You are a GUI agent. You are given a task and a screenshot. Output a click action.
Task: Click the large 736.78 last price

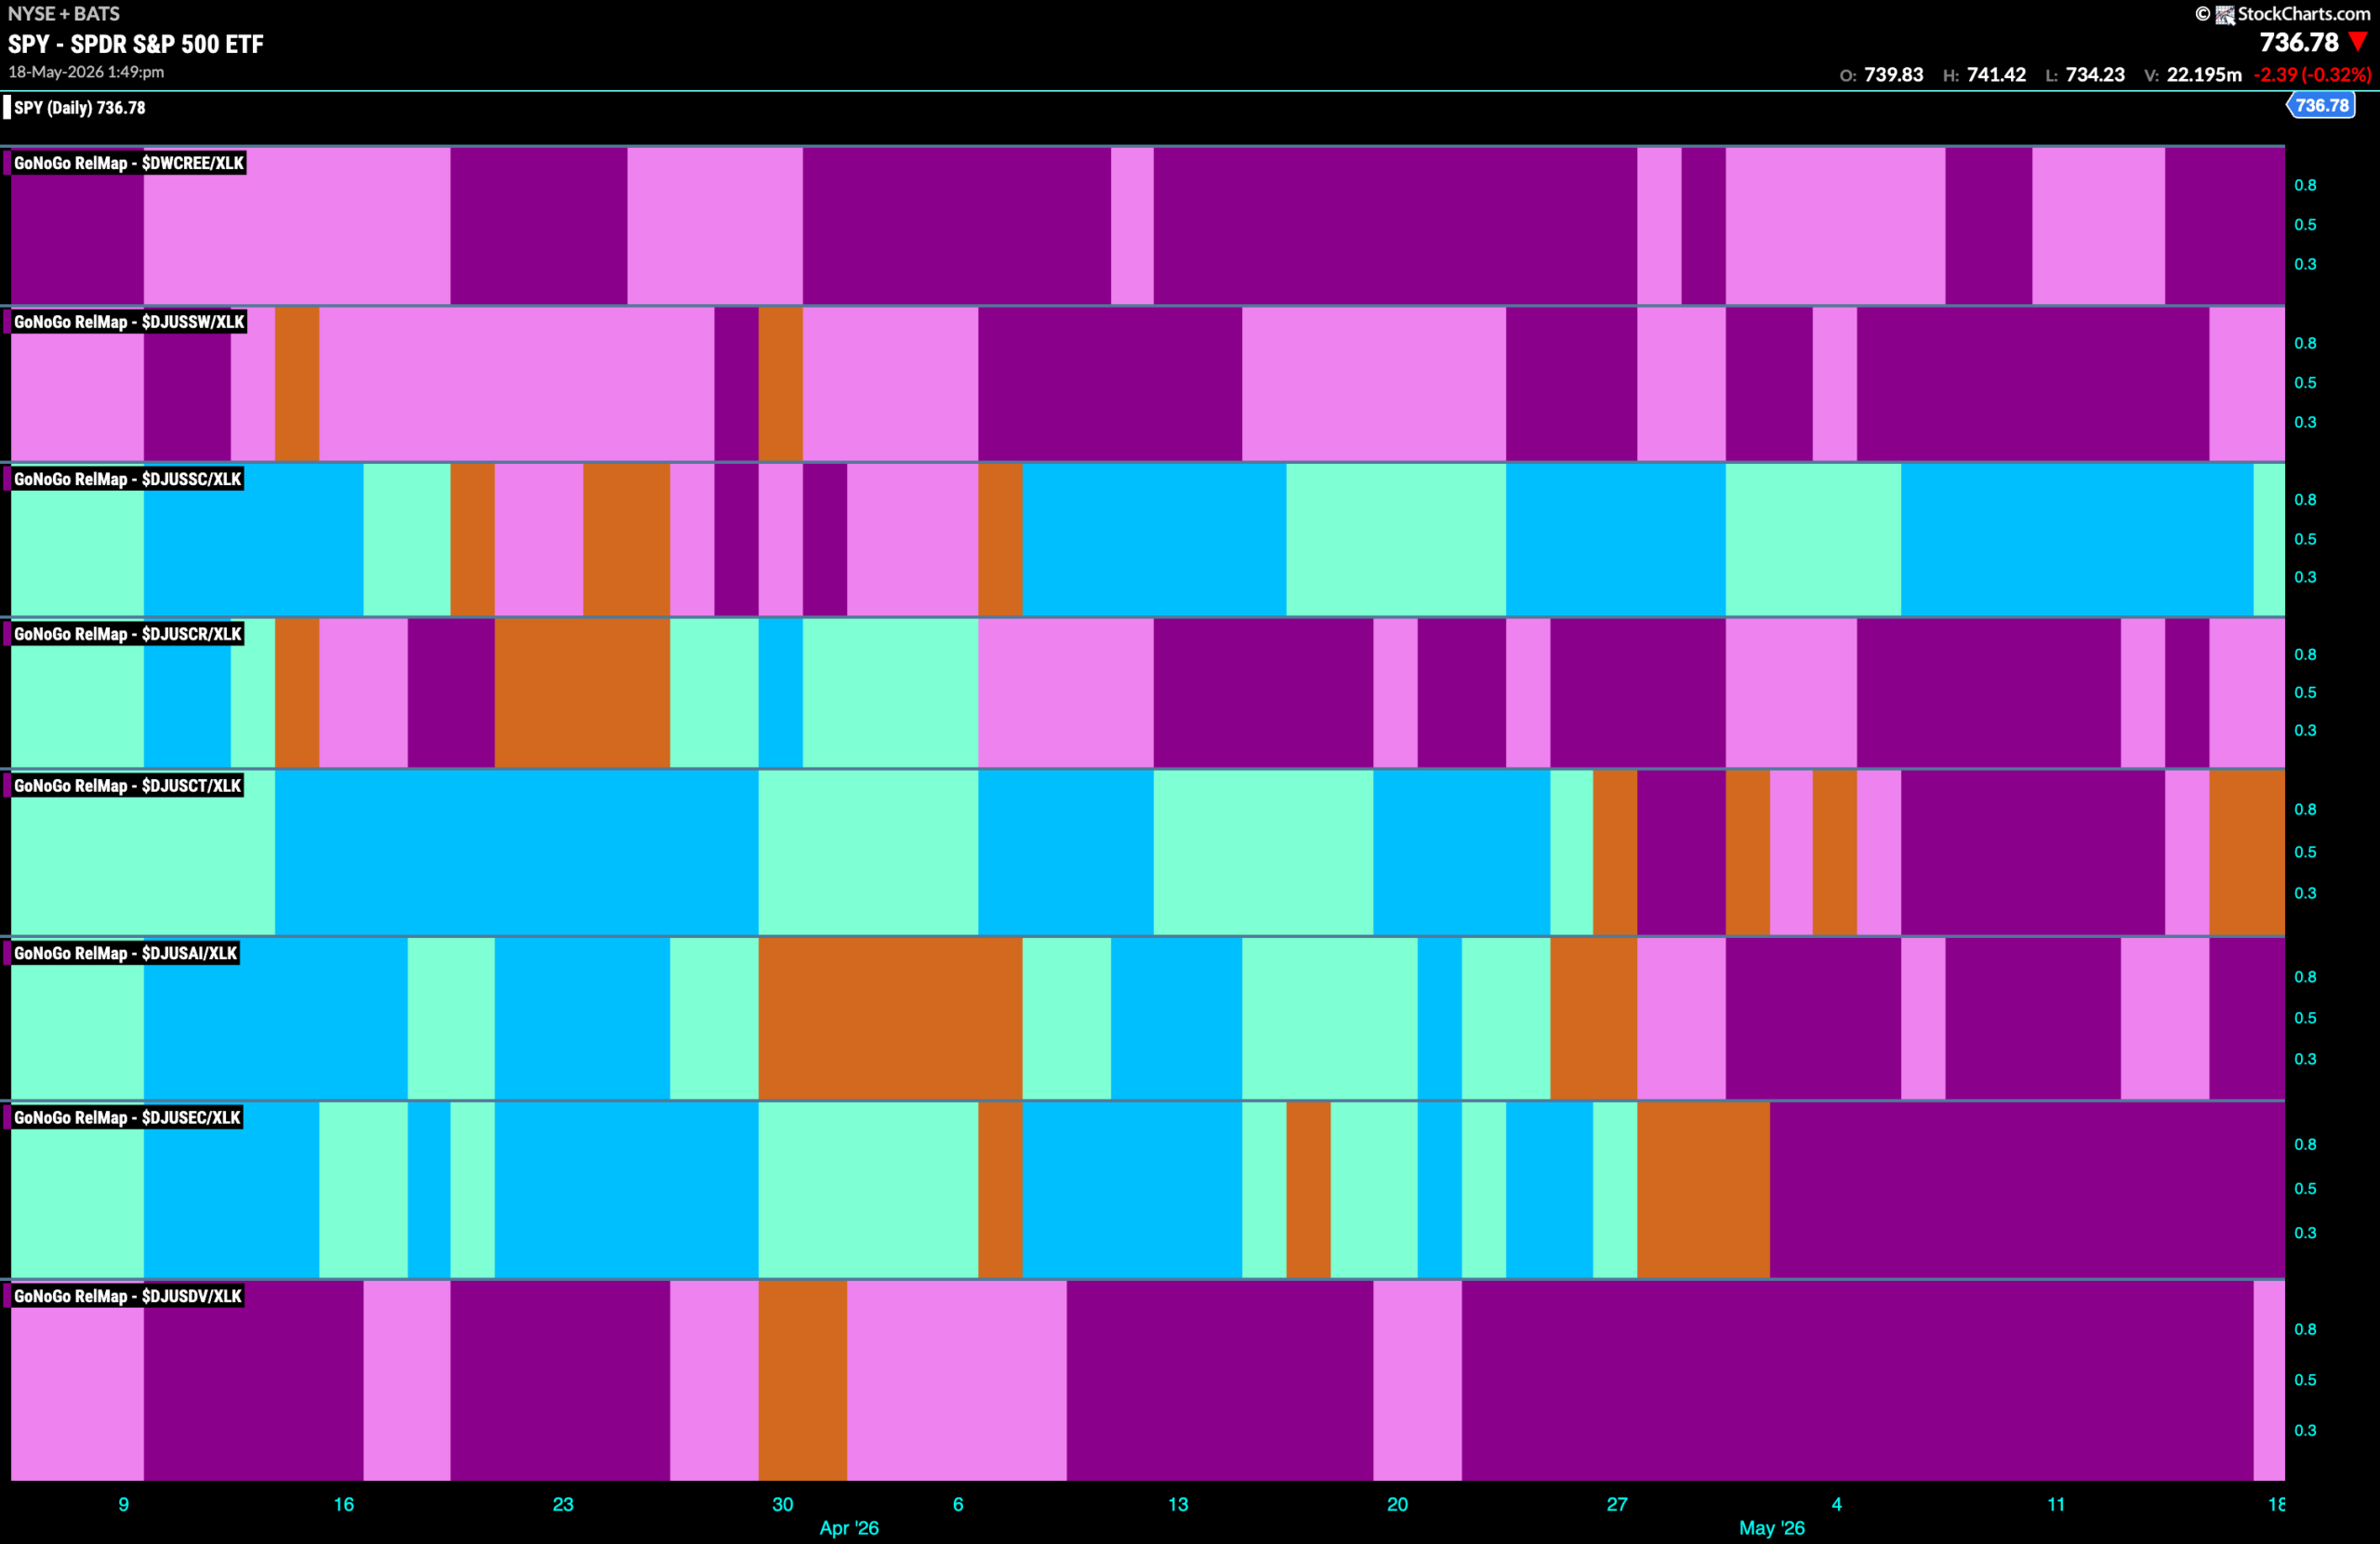tap(2299, 42)
